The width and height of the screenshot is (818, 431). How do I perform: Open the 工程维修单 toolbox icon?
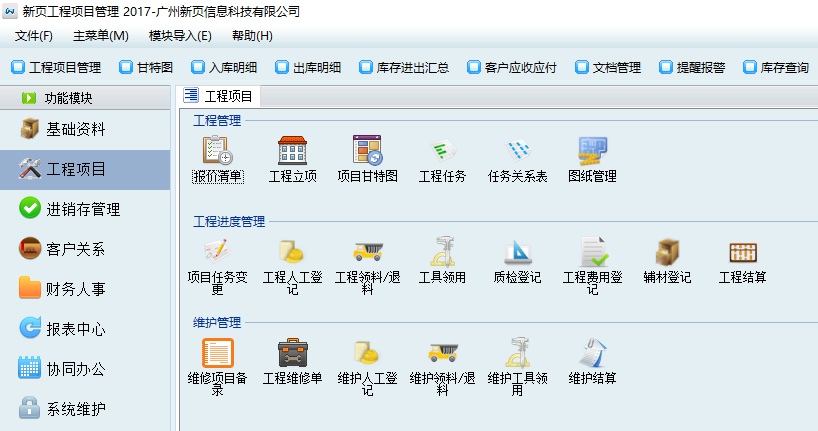tap(292, 353)
